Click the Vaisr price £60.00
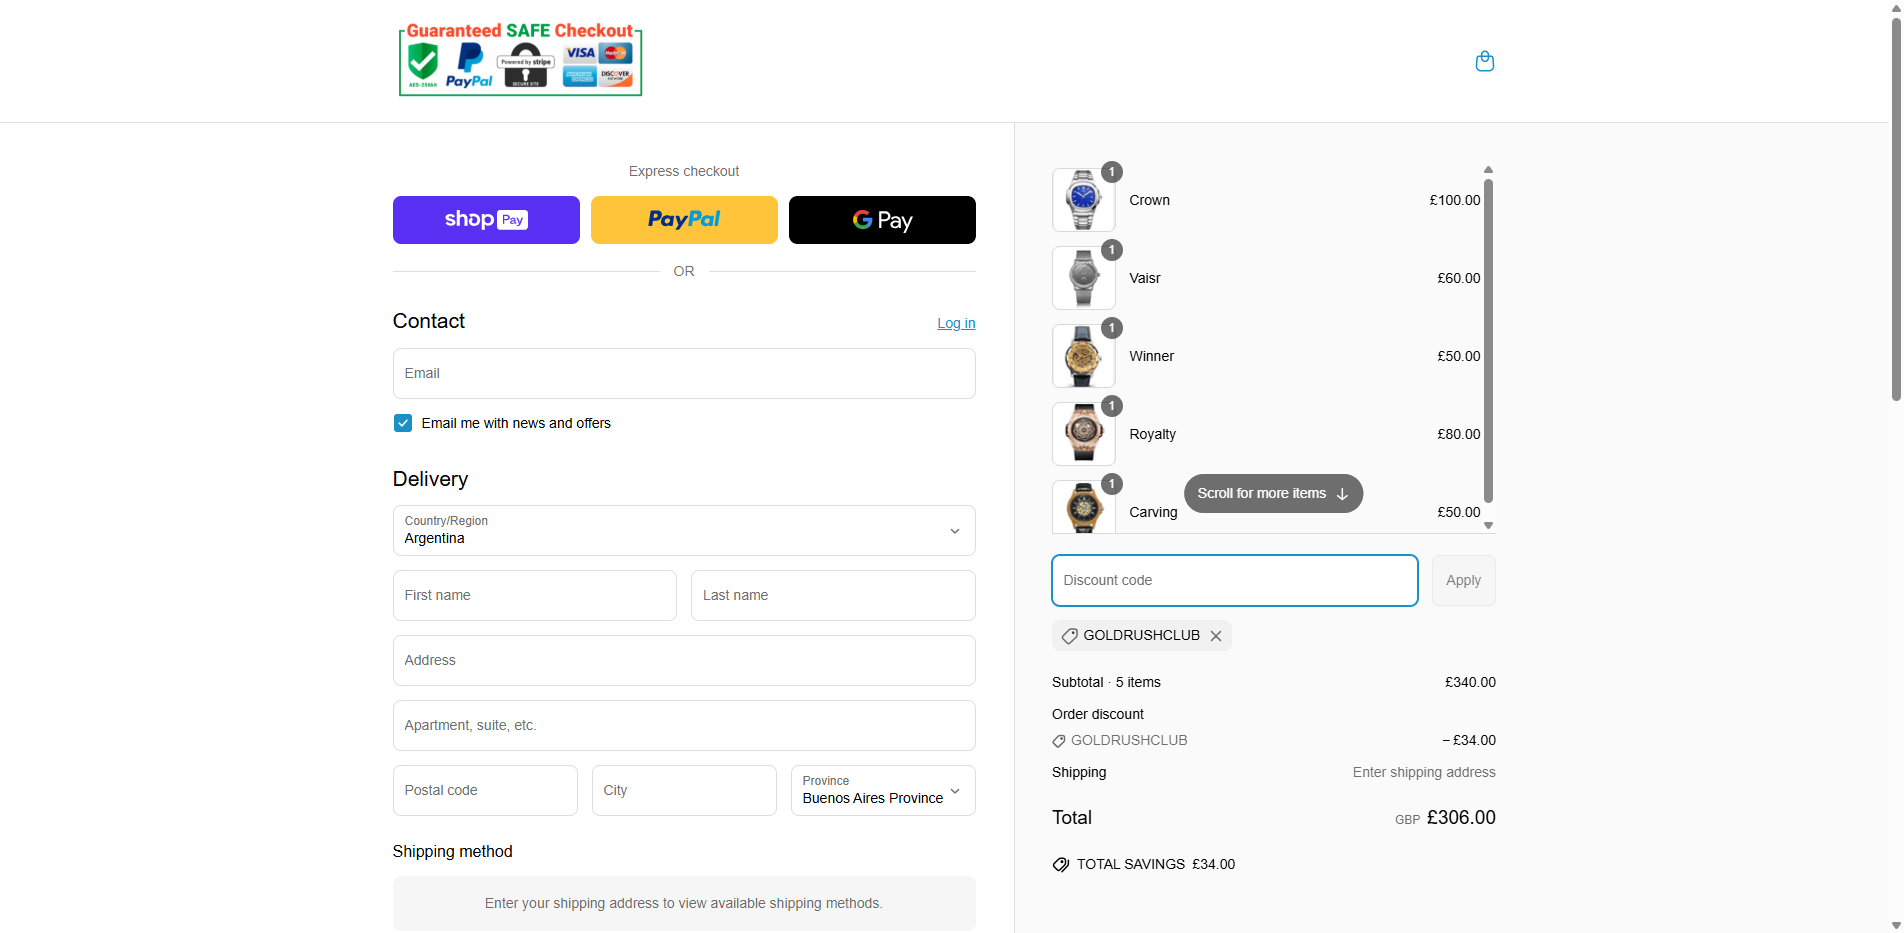 (1459, 278)
